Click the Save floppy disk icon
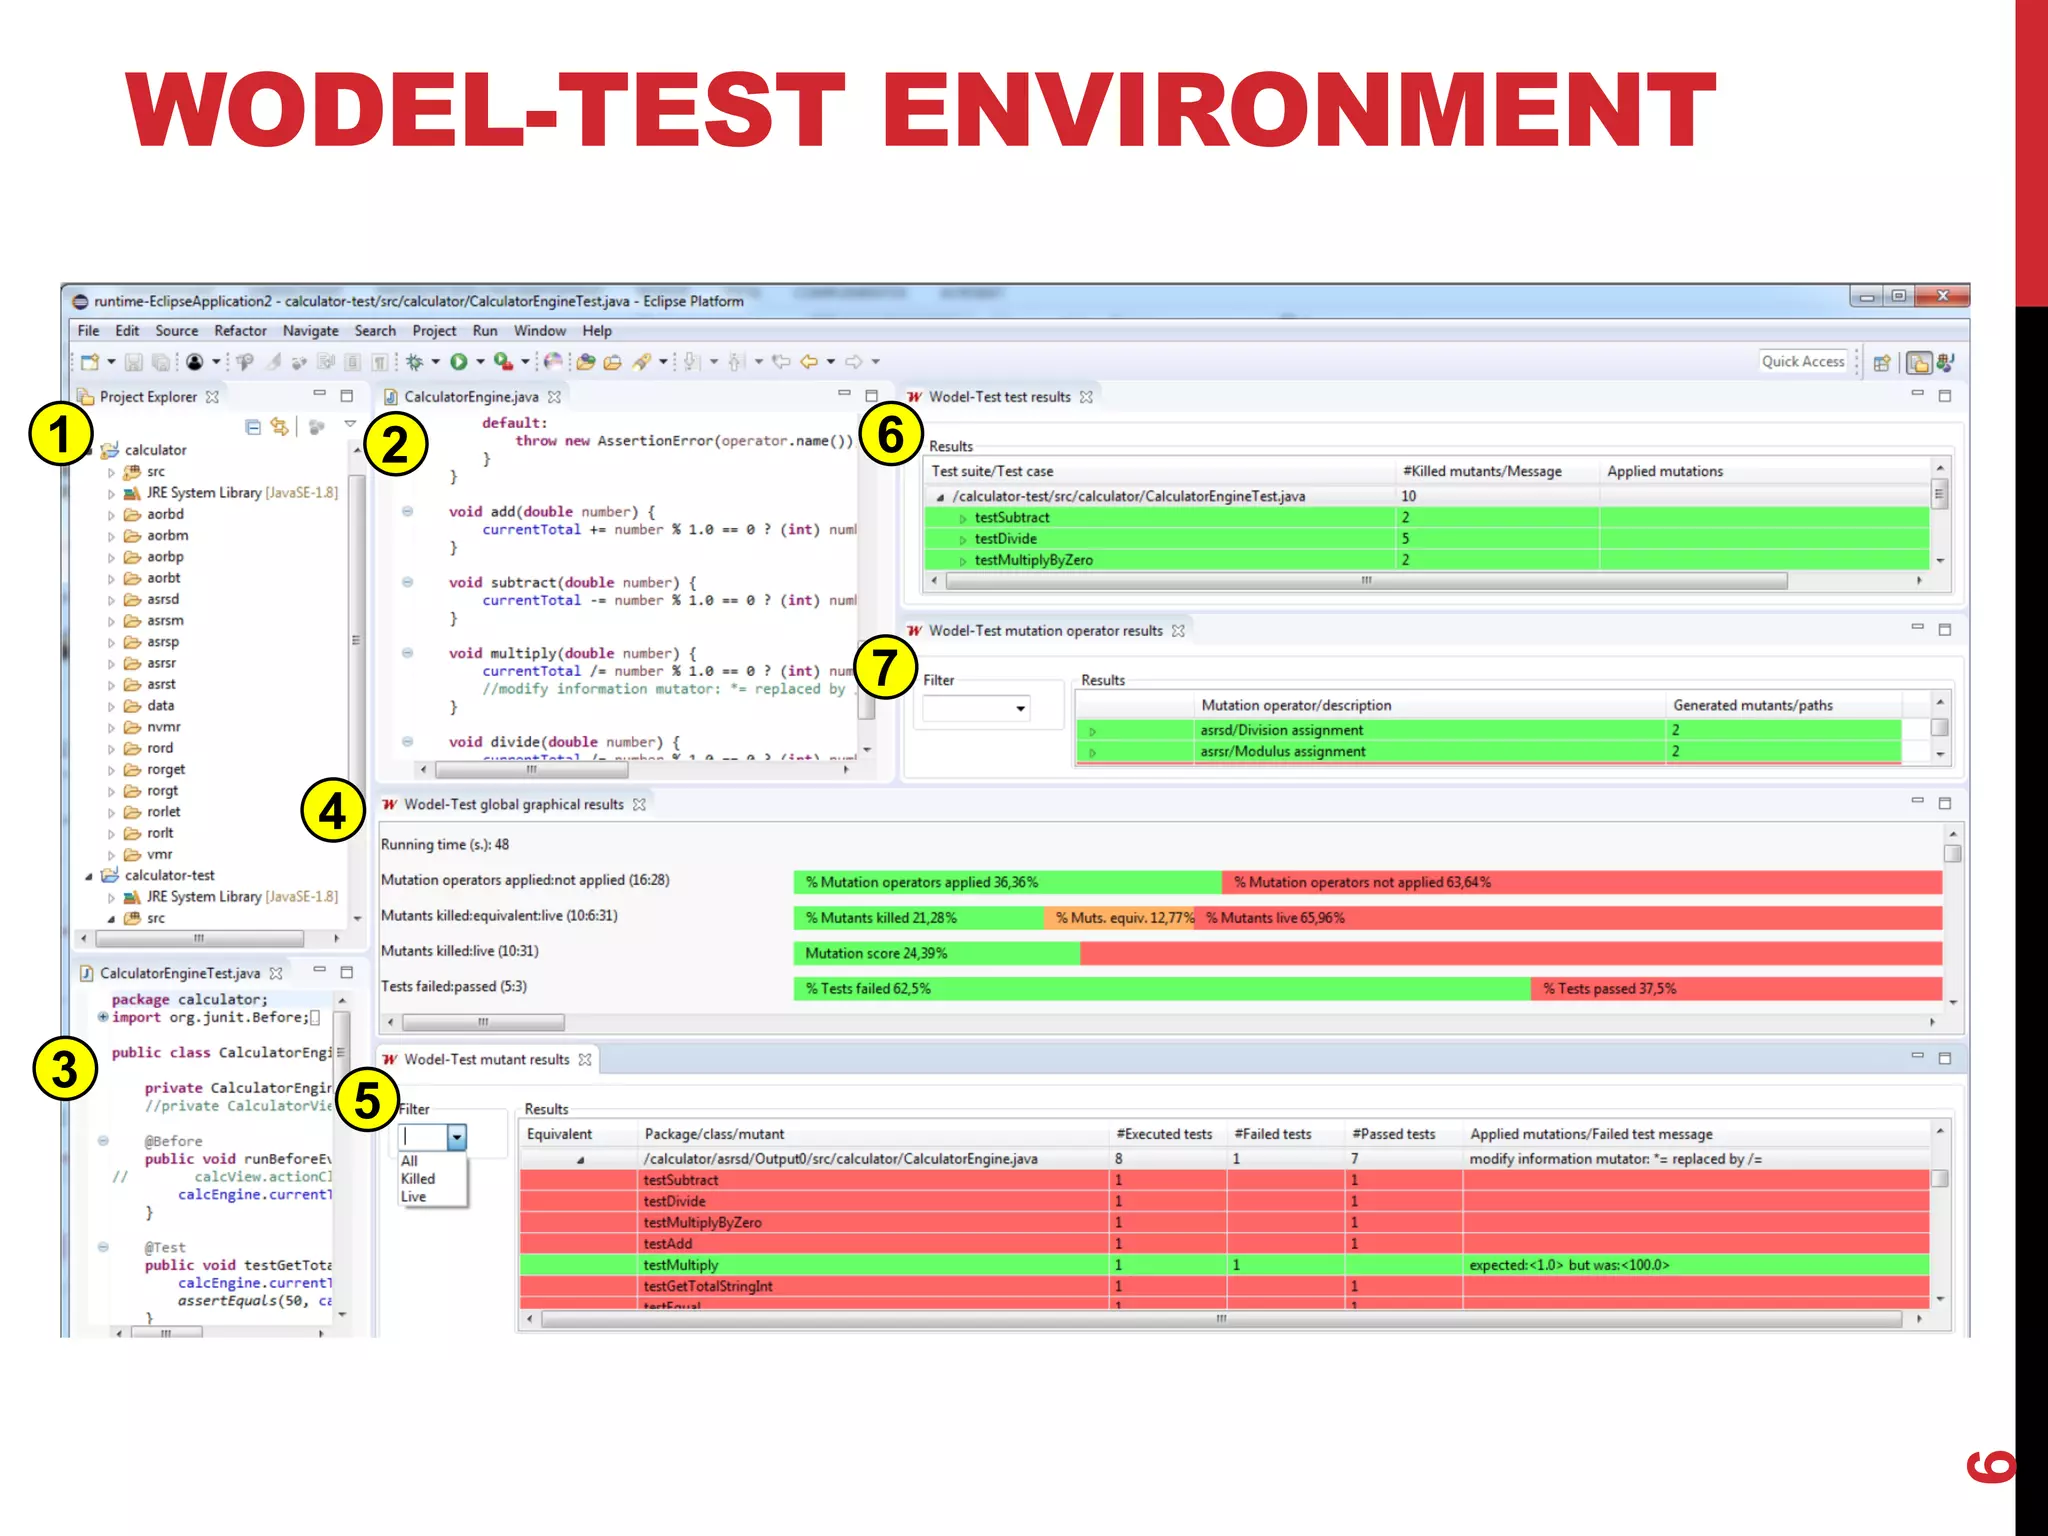2048x1536 pixels. click(134, 362)
